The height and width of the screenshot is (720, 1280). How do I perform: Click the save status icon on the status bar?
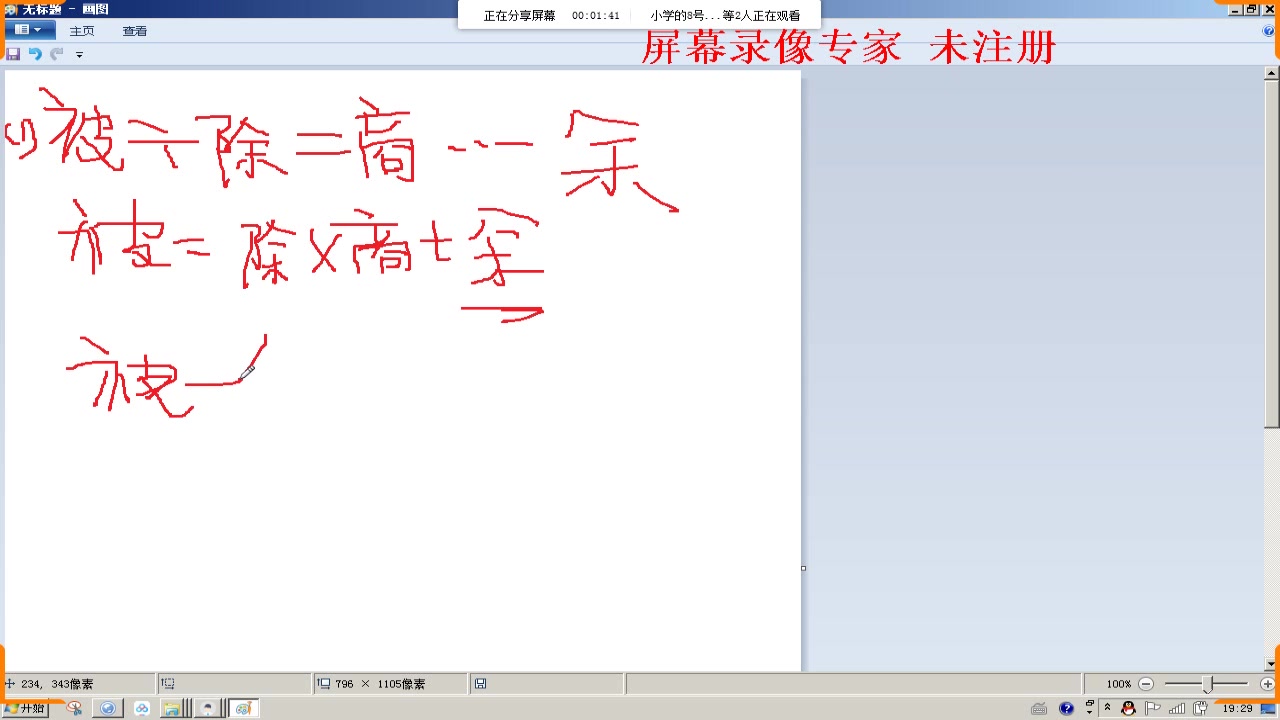[481, 683]
